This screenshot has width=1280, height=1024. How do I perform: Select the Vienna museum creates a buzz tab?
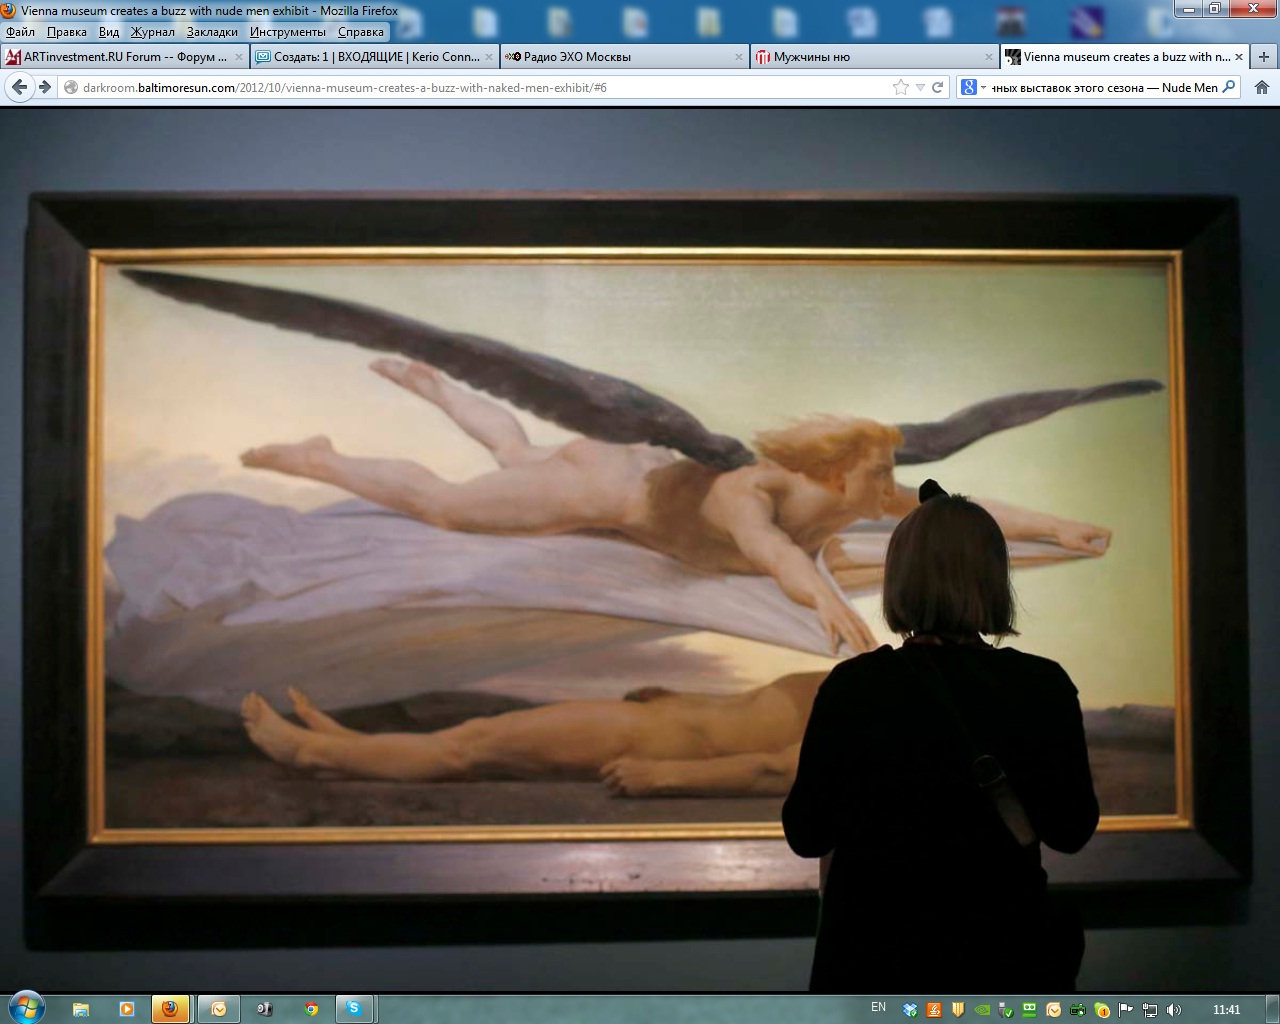1125,57
